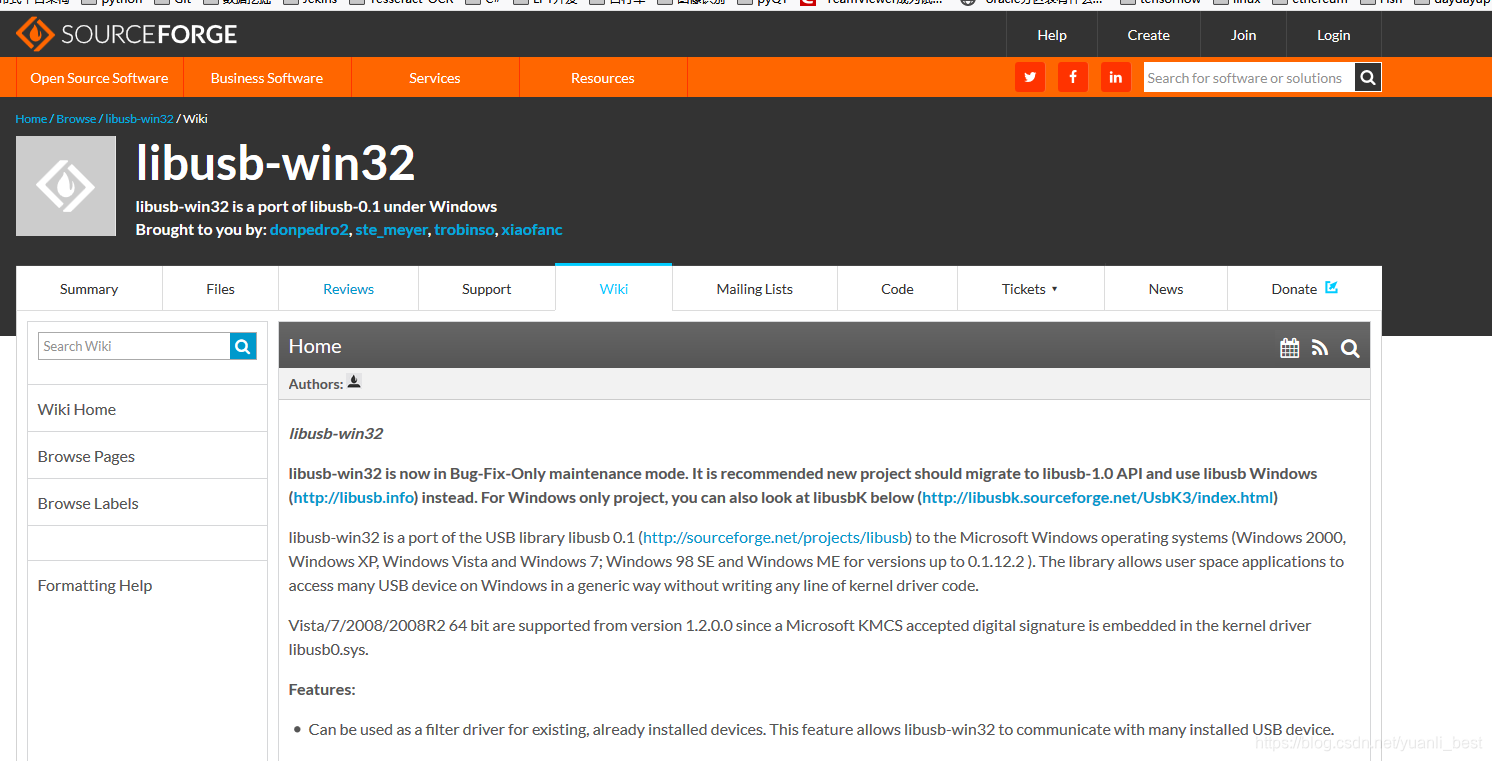This screenshot has height=761, width=1492.
Task: Switch to the News tab
Action: click(1166, 289)
